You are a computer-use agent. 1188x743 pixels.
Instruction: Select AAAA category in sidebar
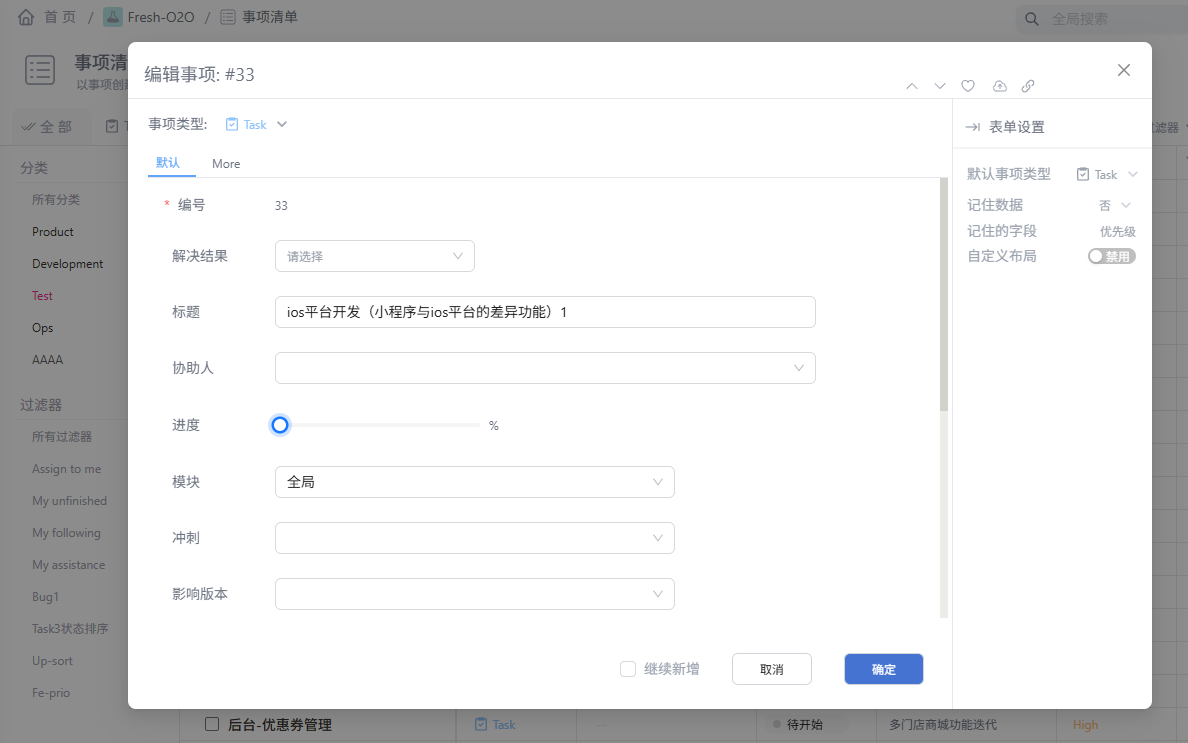tap(48, 360)
